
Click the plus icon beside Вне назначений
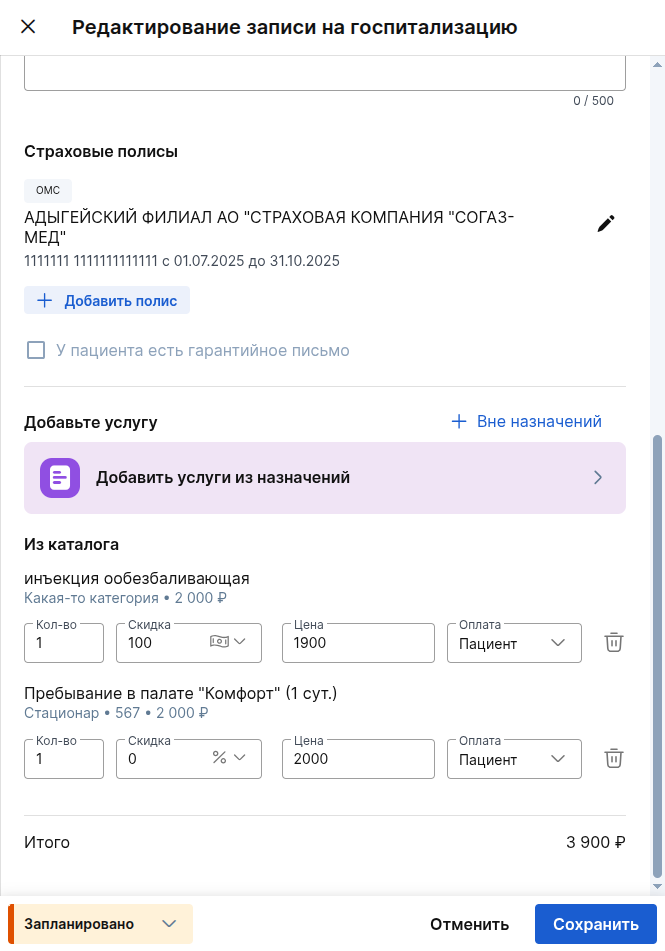coord(459,421)
